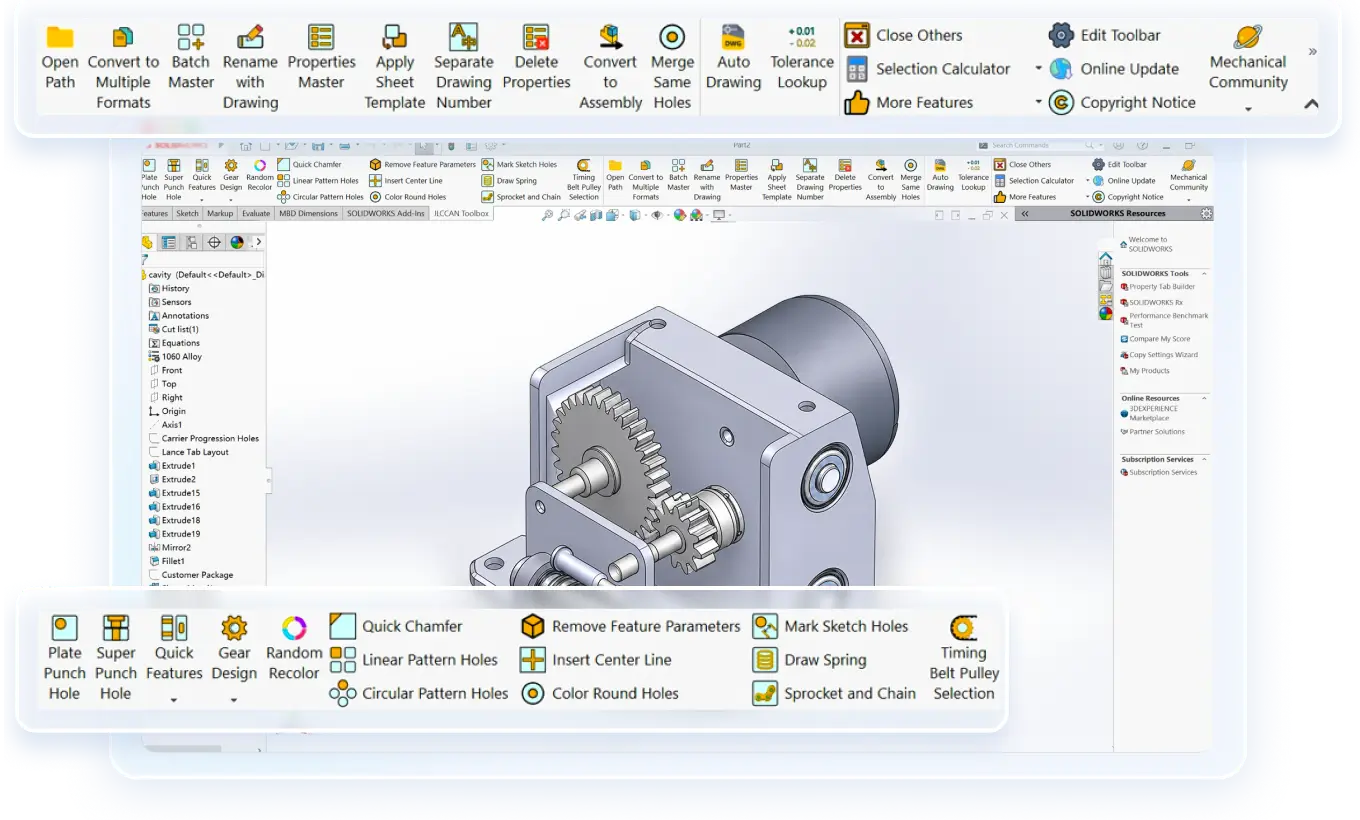
Task: Select the SOLIDWORKS Add-Ins tab
Action: coord(385,213)
